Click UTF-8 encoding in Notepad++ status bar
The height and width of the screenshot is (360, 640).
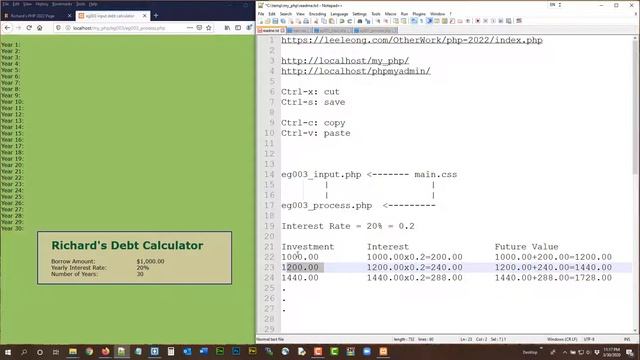[589, 339]
